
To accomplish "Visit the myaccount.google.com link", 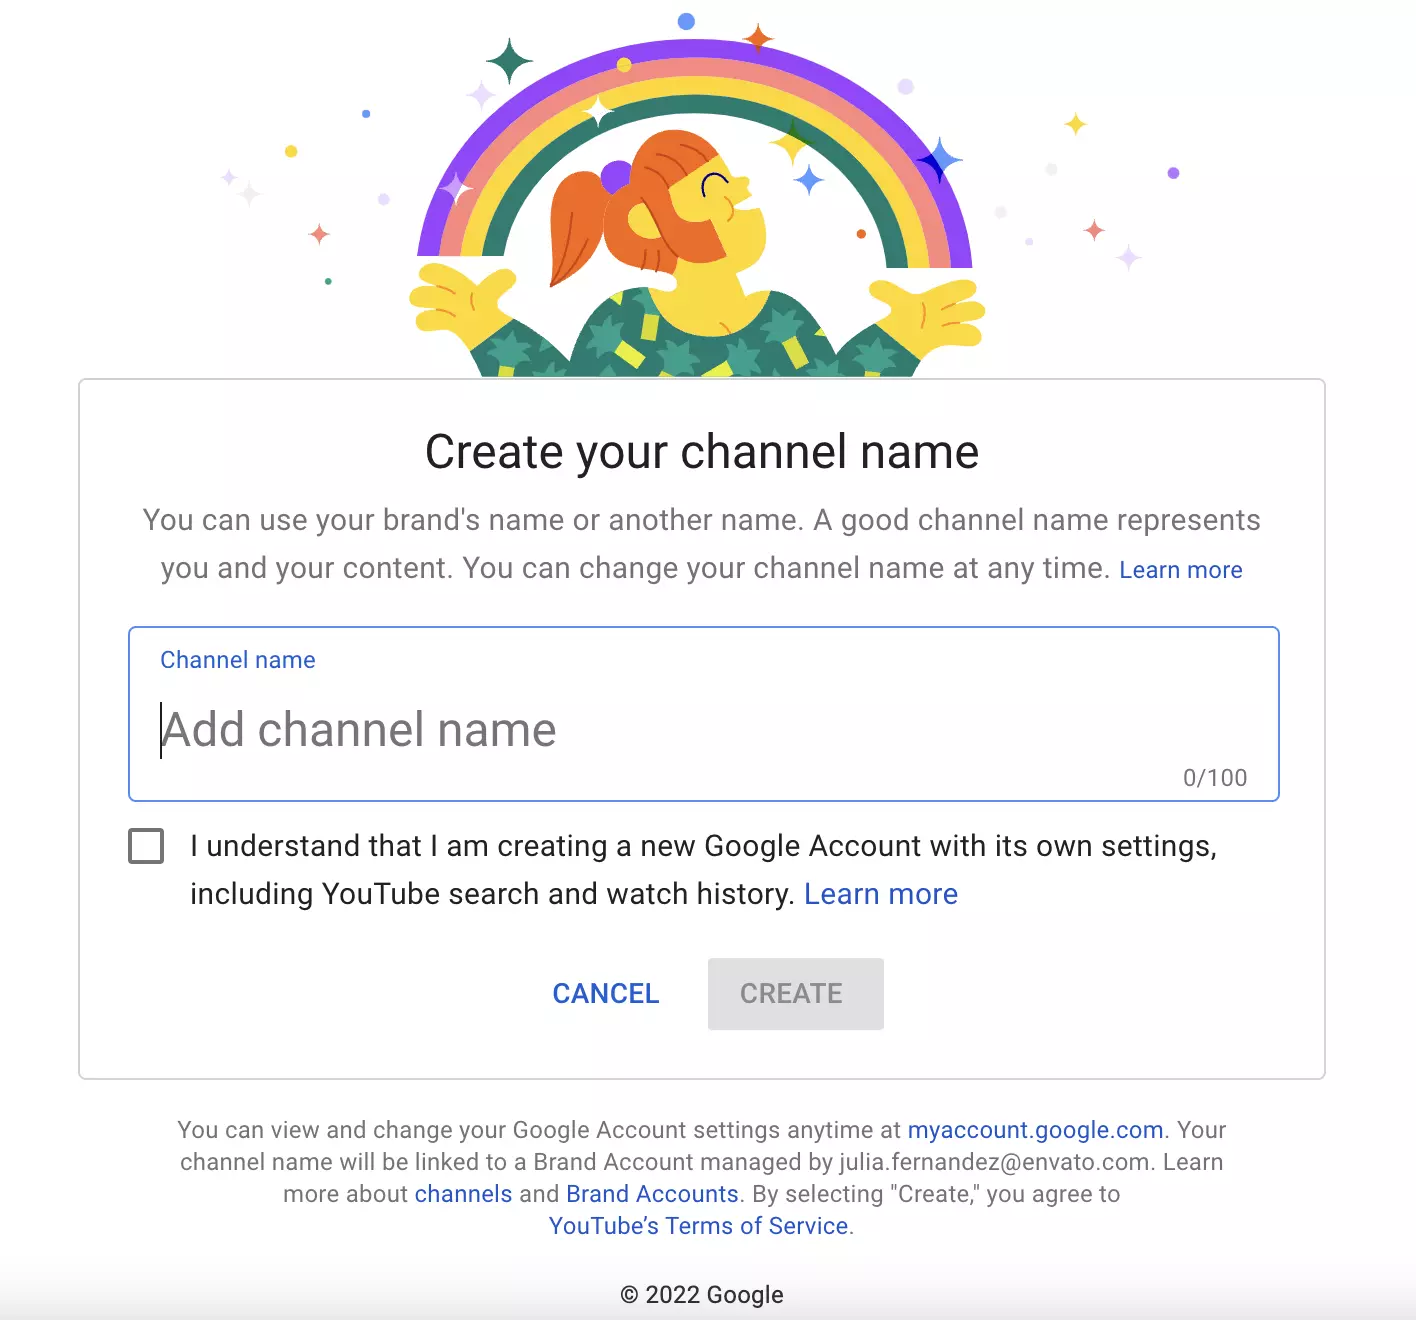I will (x=1035, y=1130).
